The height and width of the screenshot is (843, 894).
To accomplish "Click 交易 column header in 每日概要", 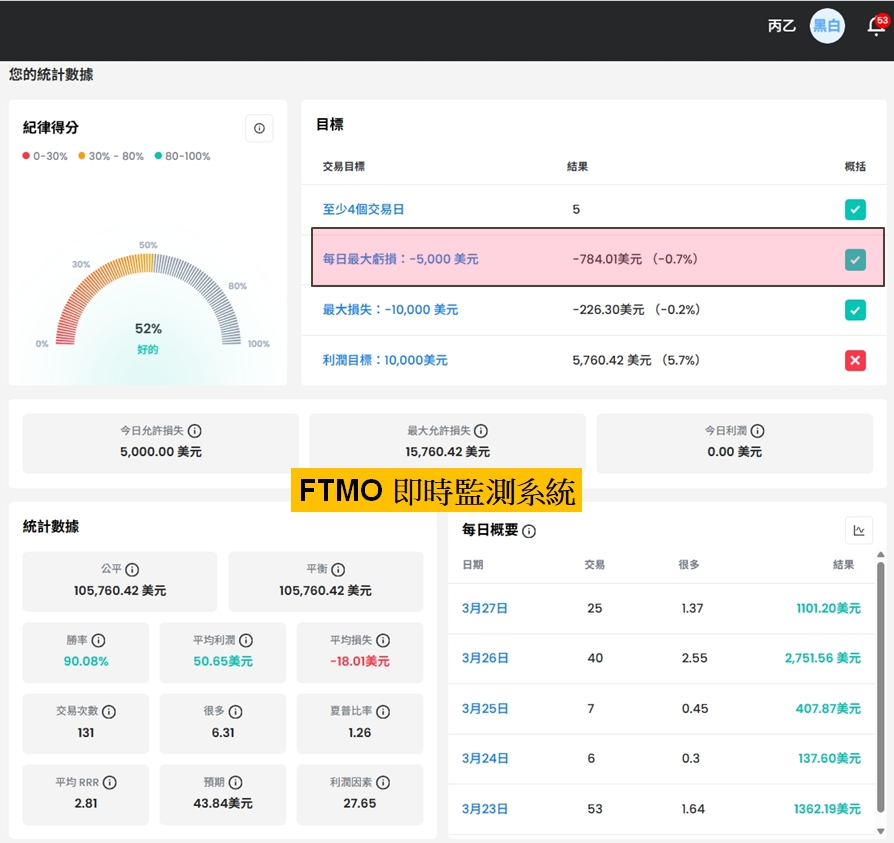I will 595,565.
